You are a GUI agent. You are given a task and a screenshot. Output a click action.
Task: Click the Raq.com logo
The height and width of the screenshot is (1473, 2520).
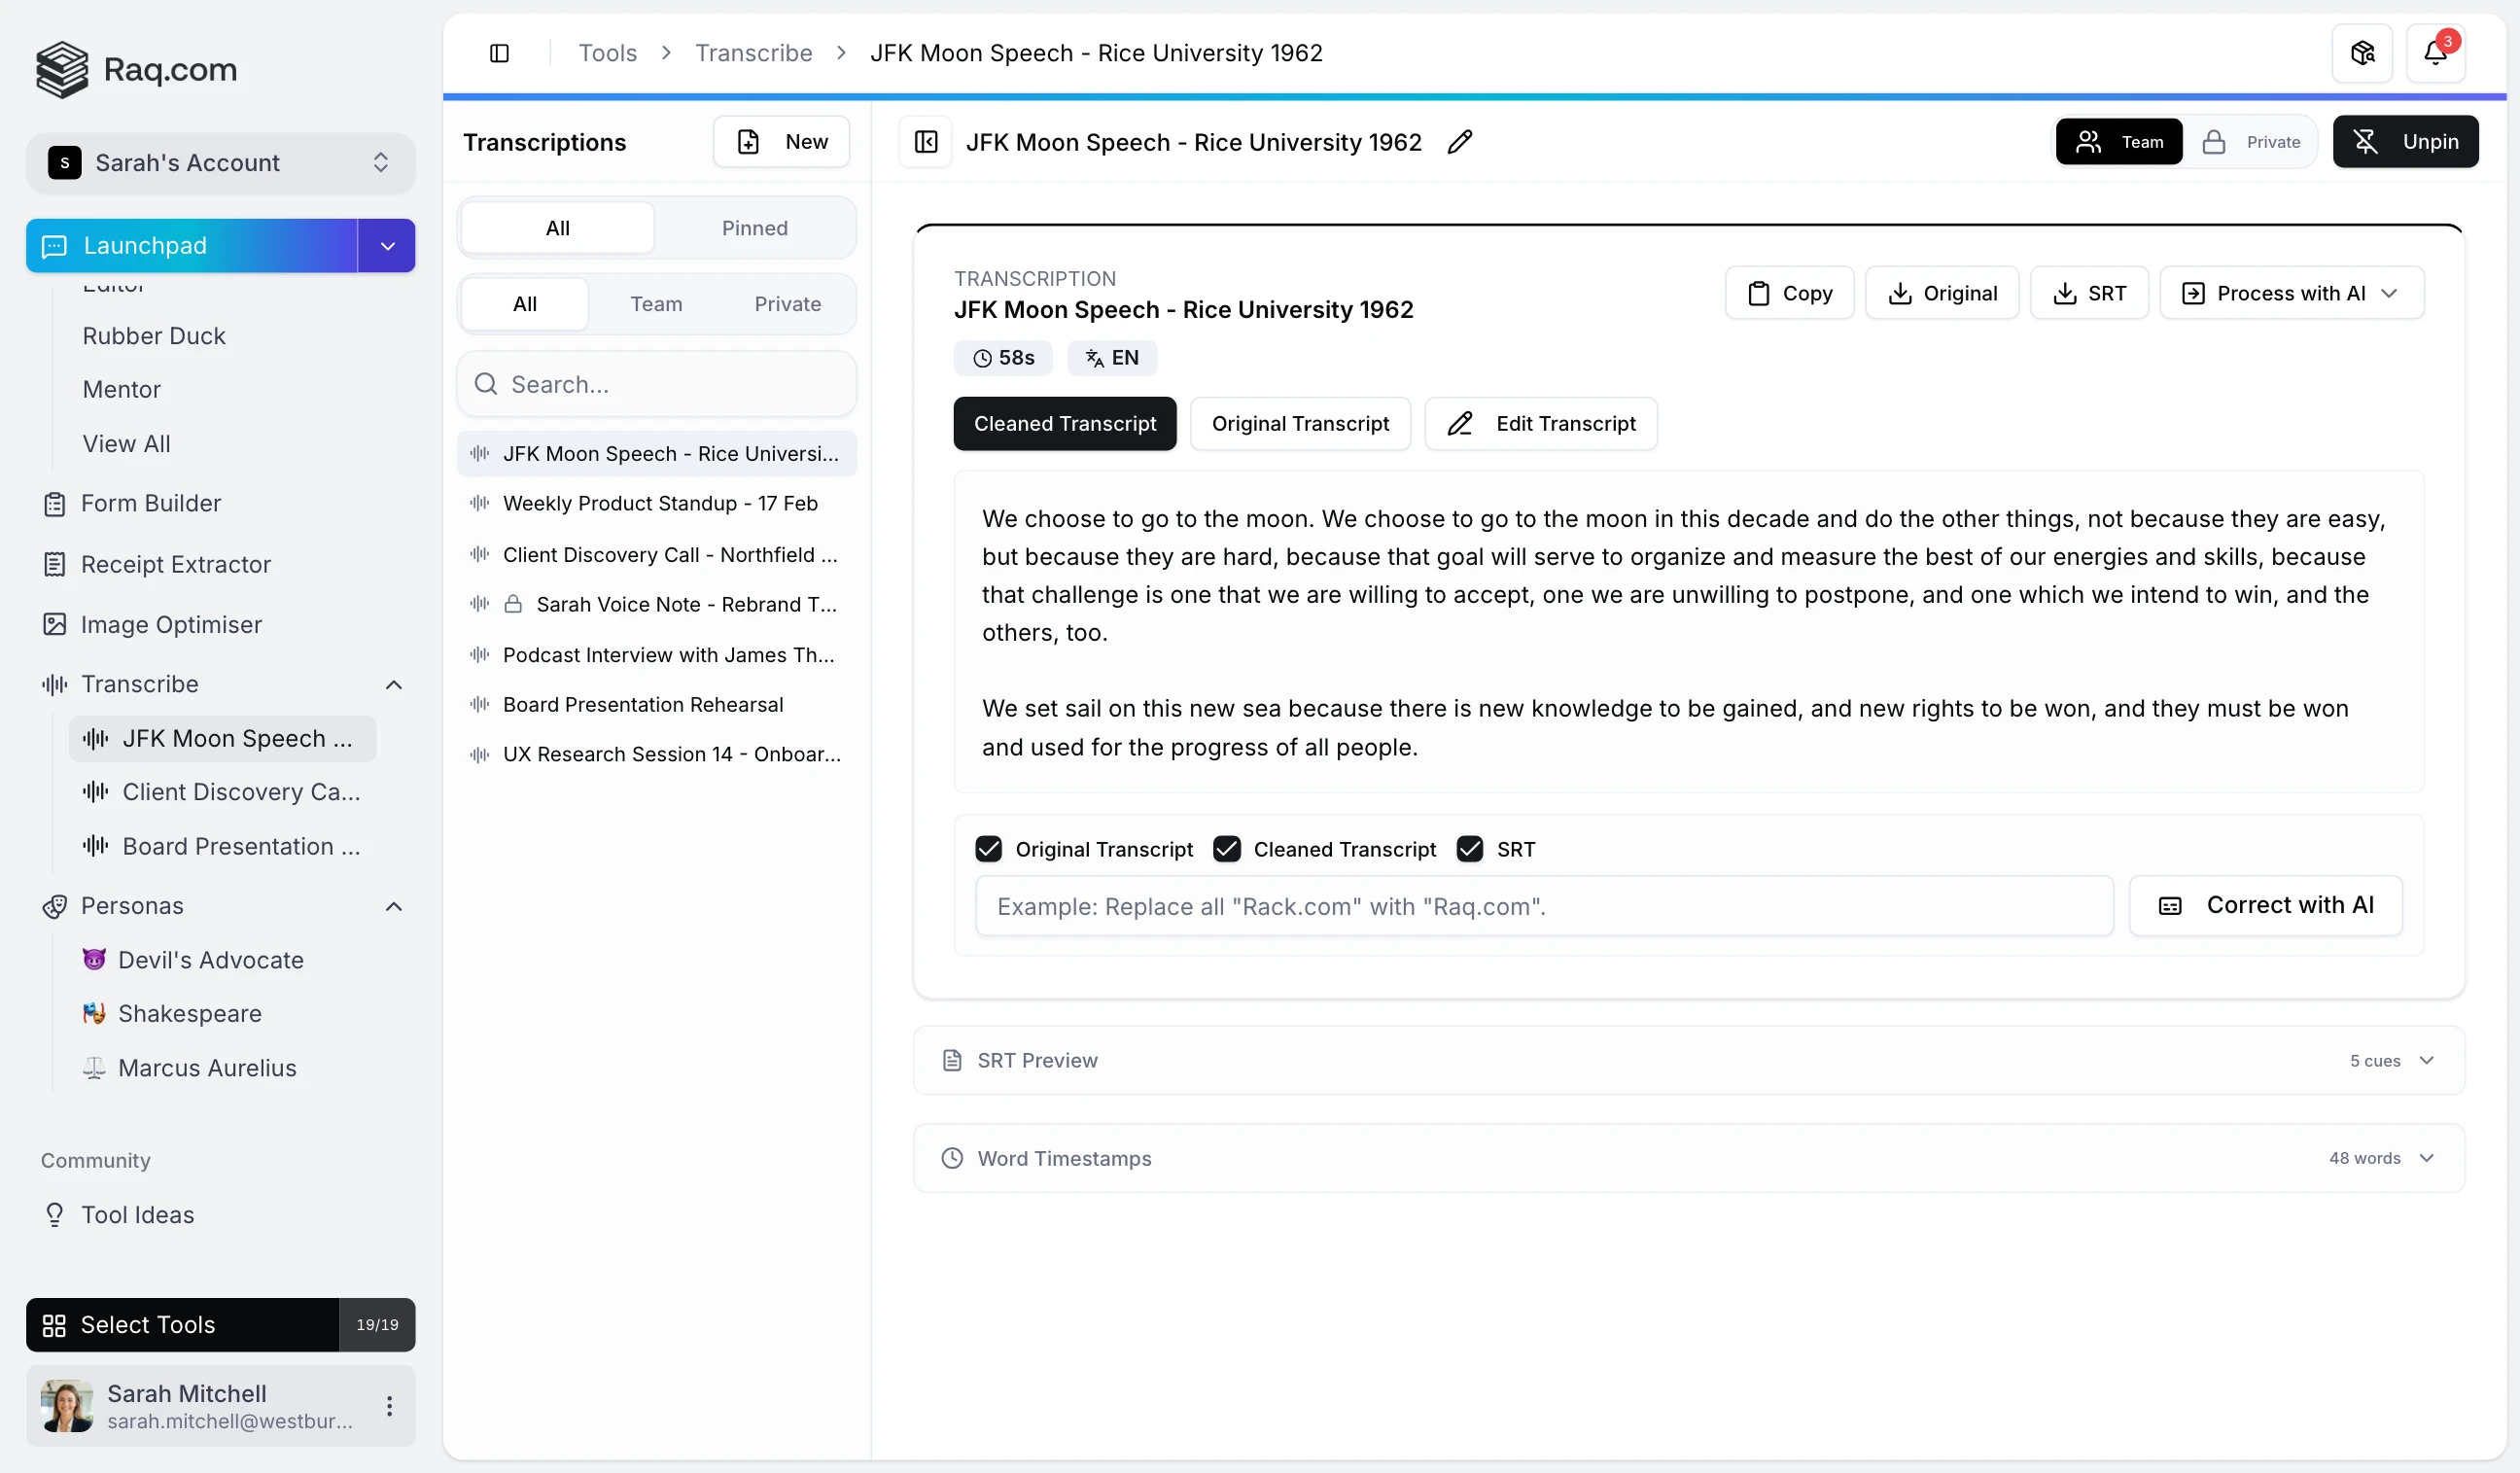point(136,69)
